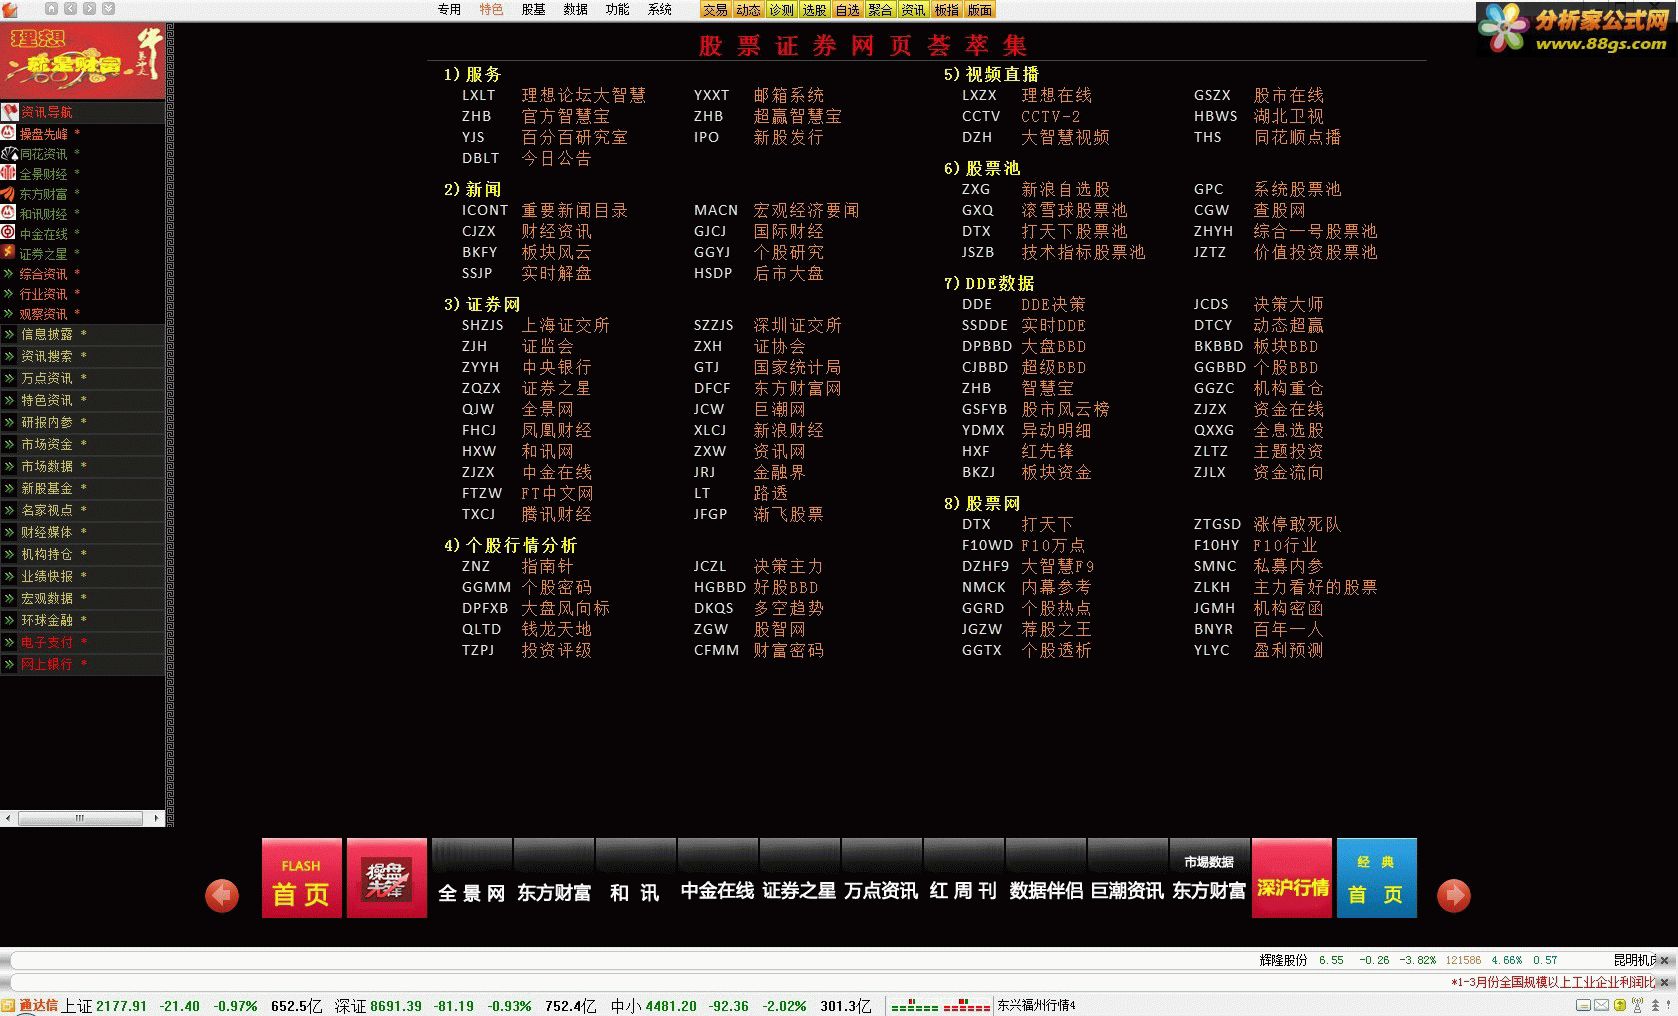Switch to the 诊测 tab

pyautogui.click(x=781, y=10)
